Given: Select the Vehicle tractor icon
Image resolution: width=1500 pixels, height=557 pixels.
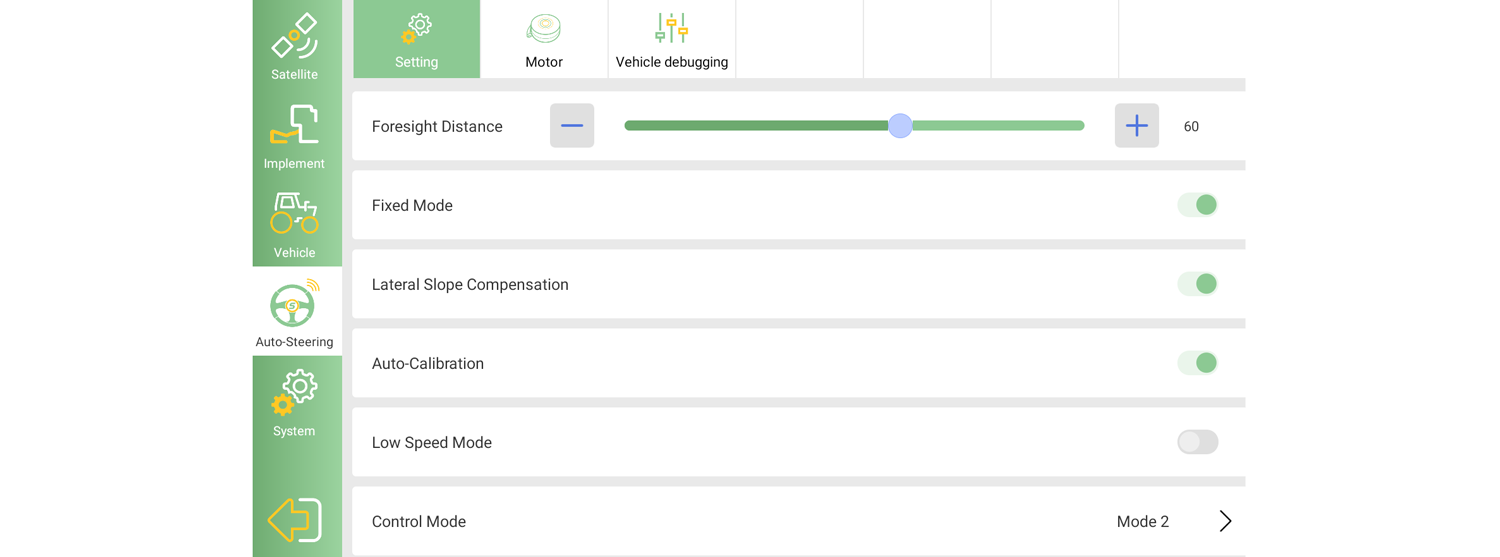Looking at the screenshot, I should (294, 213).
